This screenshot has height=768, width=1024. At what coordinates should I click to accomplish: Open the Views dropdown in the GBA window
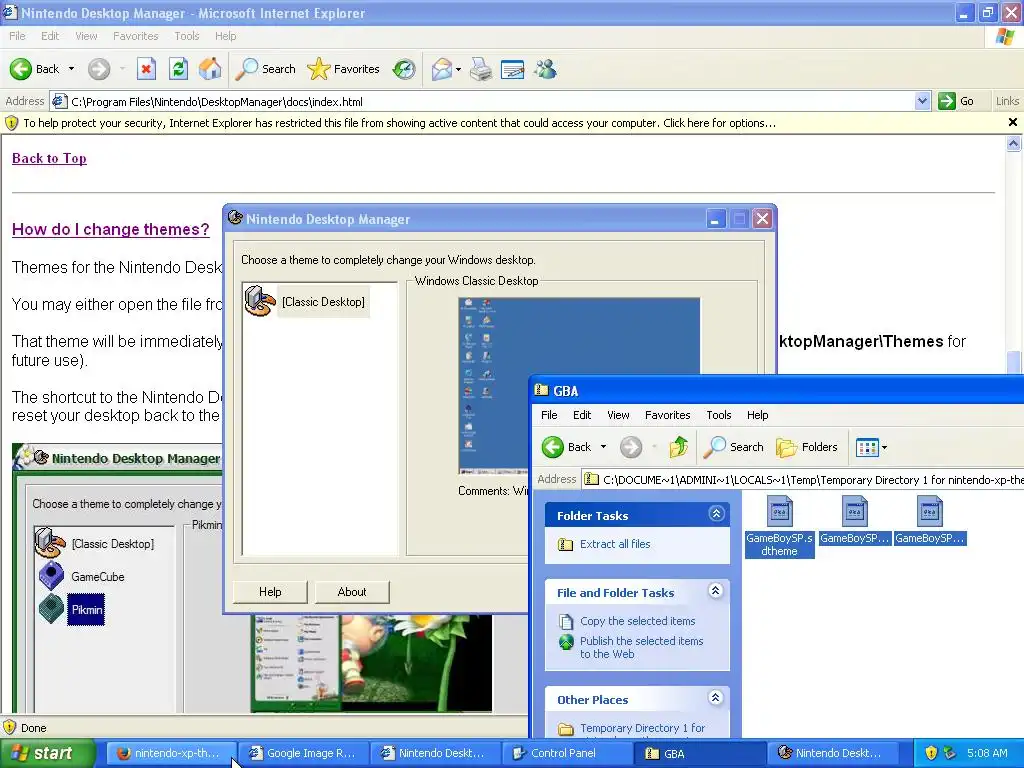(x=884, y=447)
